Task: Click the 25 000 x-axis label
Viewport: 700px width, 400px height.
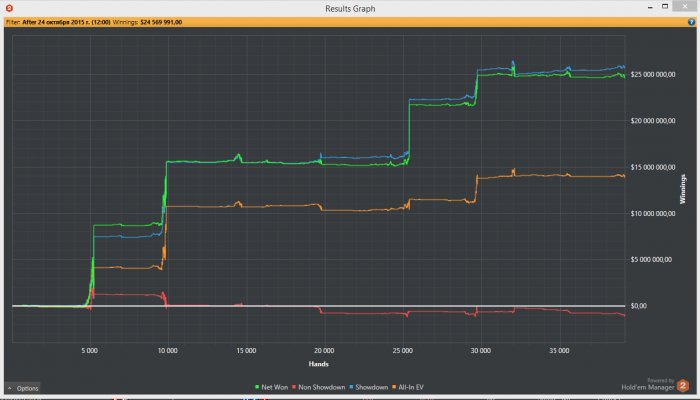Action: click(403, 351)
